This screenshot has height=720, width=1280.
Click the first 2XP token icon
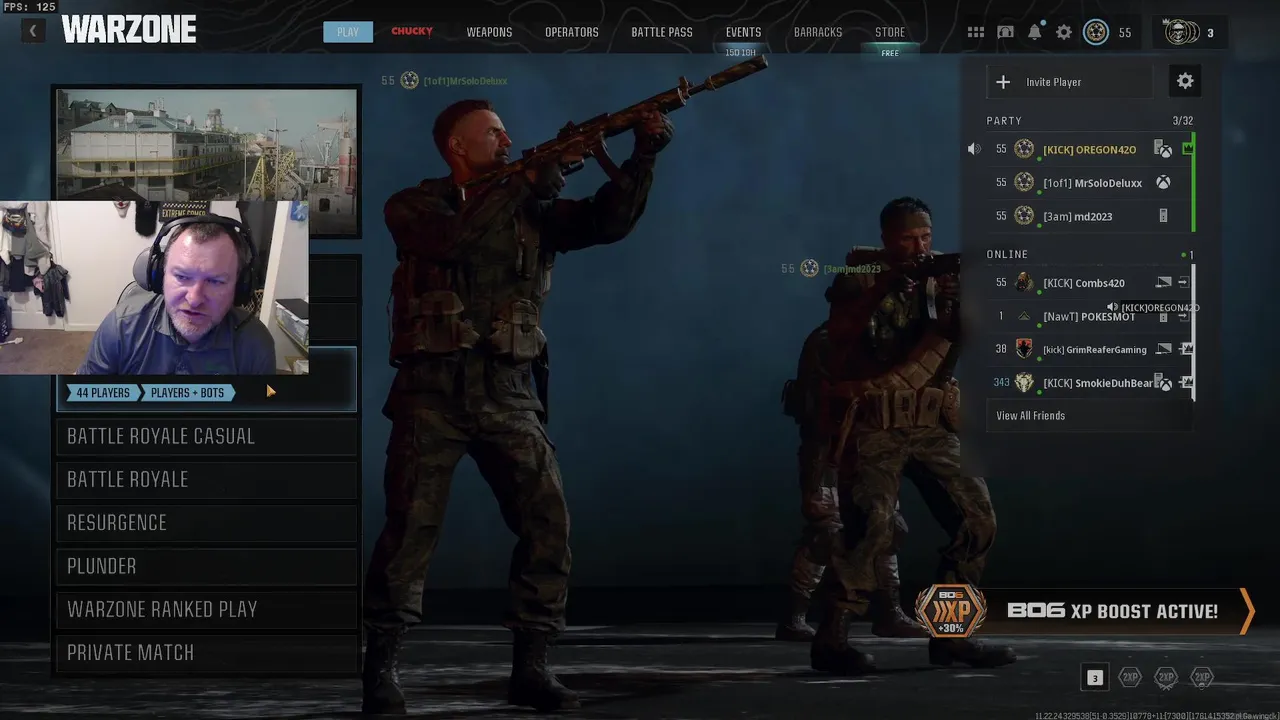click(1130, 677)
